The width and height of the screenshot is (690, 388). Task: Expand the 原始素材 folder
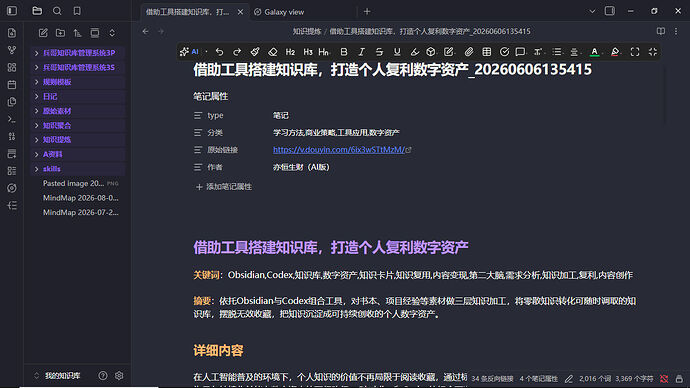click(x=78, y=111)
